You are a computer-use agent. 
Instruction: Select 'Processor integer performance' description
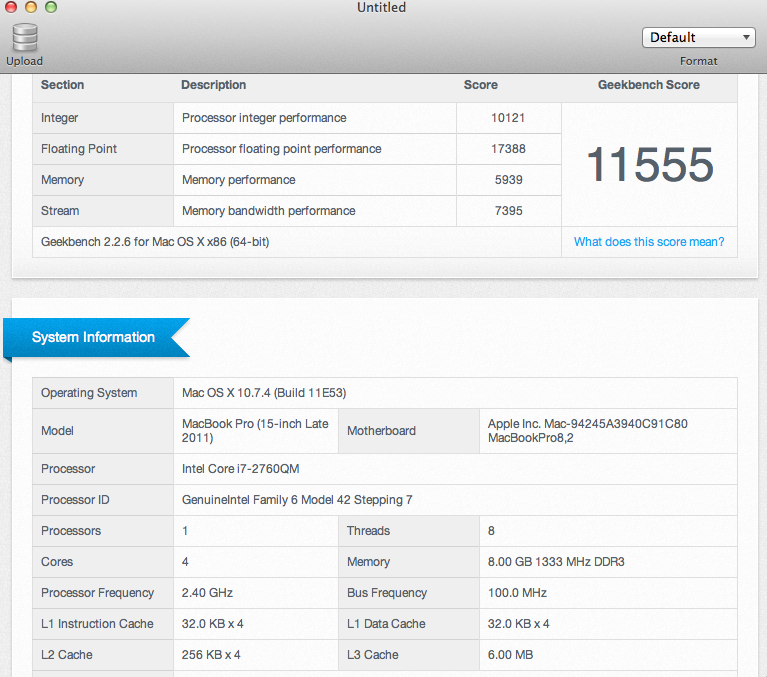264,118
